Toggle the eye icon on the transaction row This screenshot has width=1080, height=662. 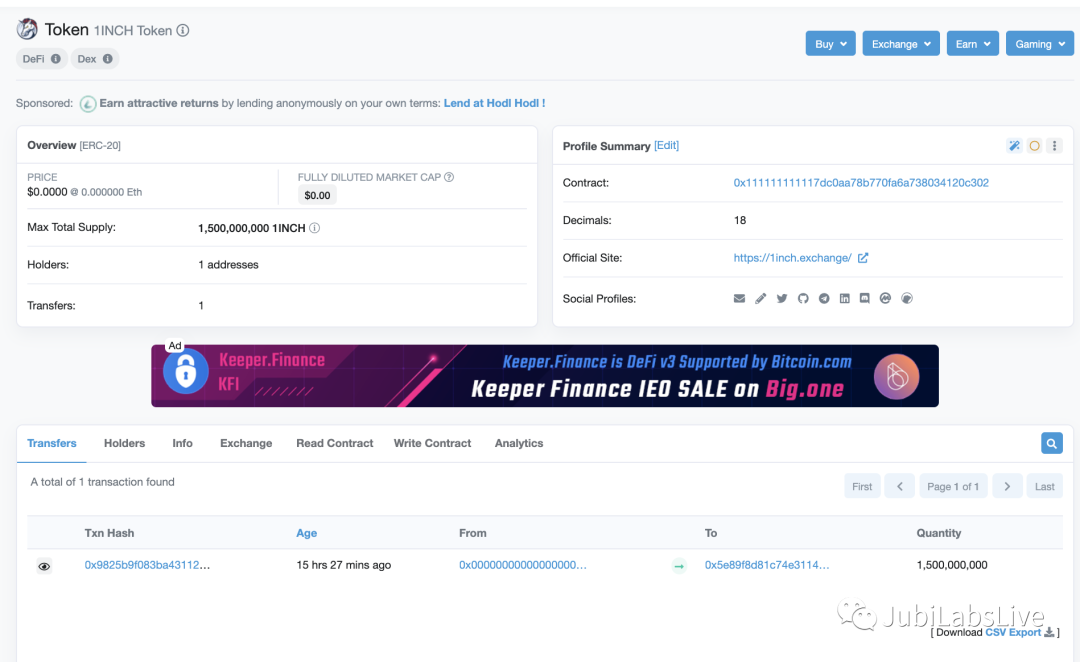[44, 566]
